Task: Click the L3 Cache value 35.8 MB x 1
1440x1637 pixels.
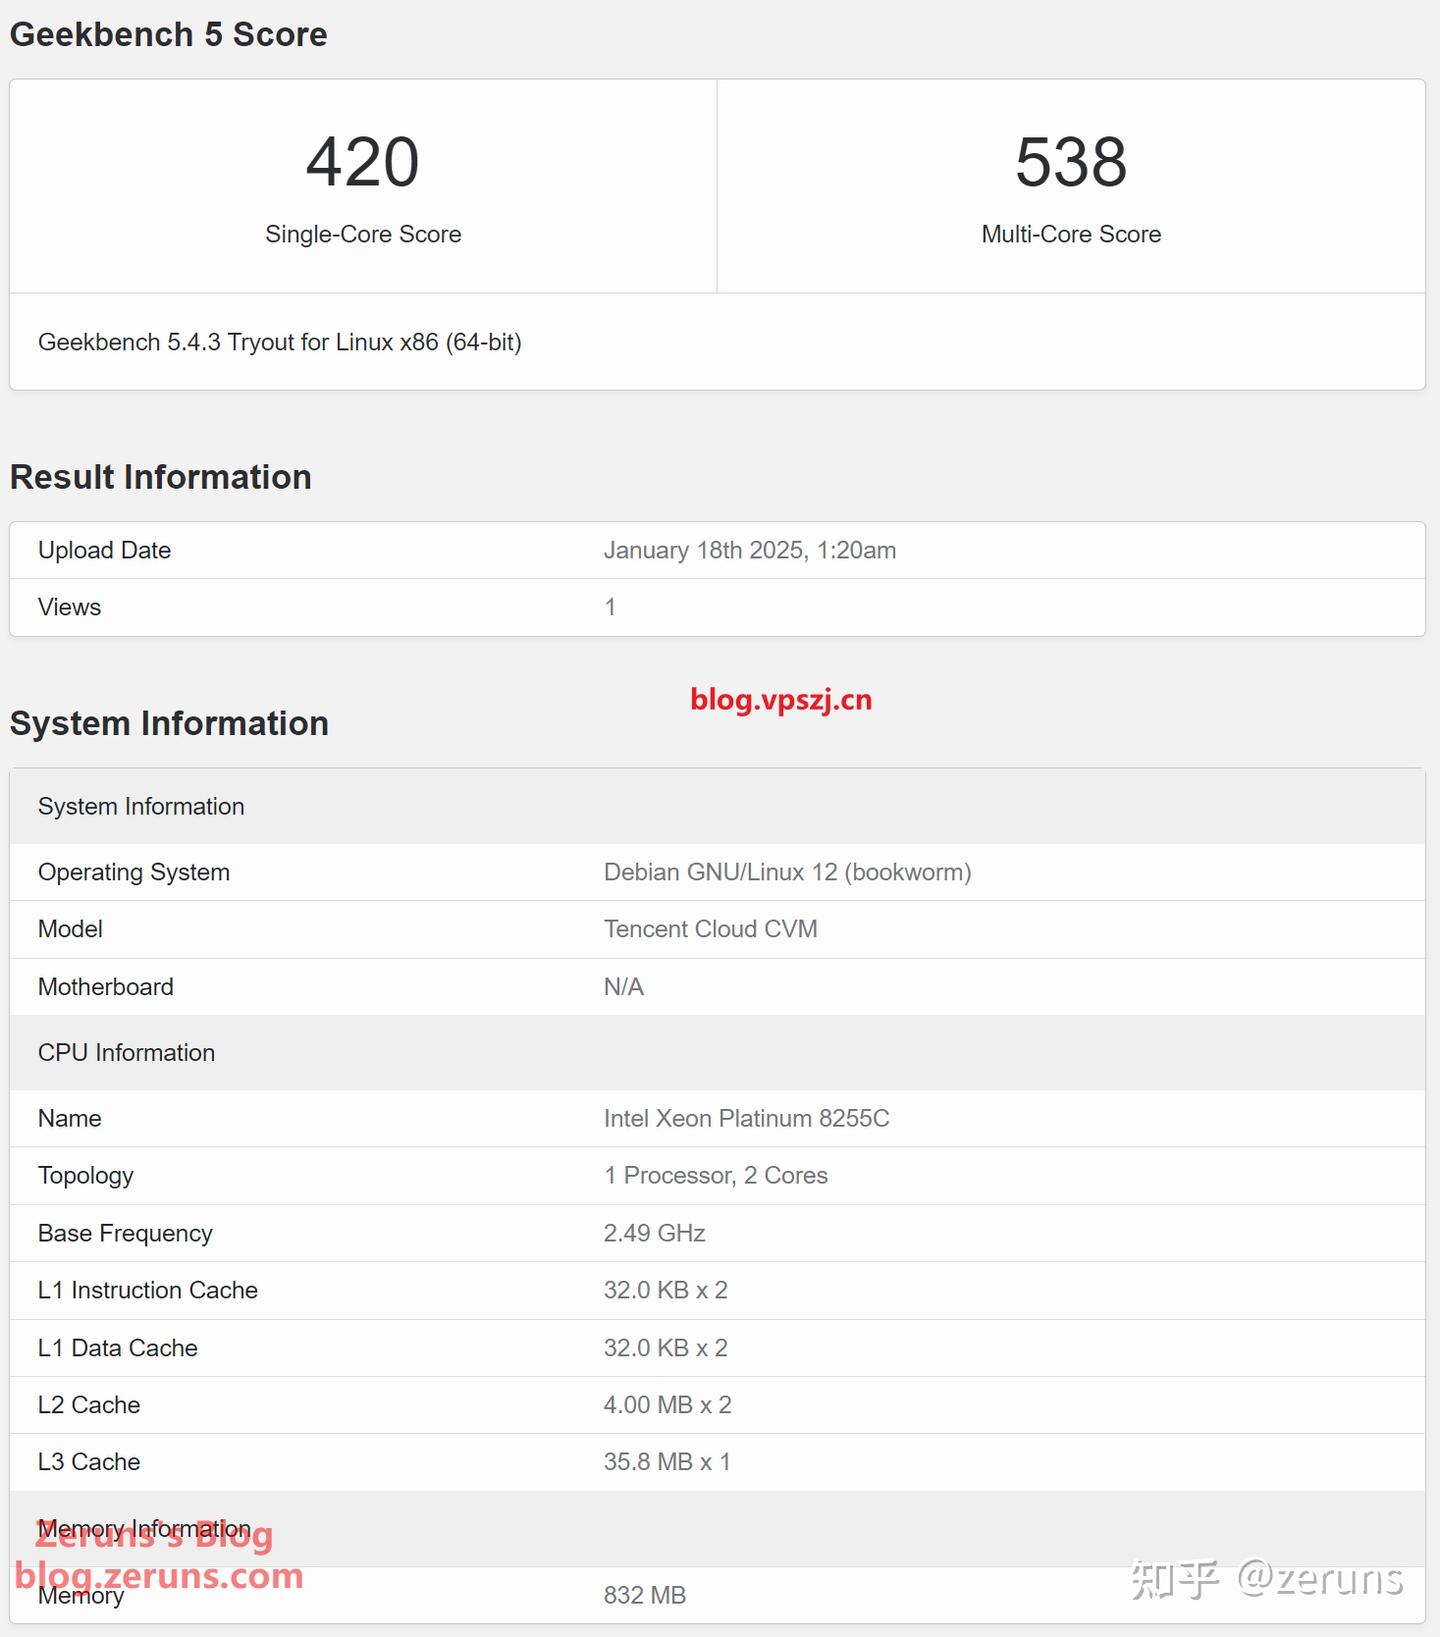Action: click(667, 1462)
